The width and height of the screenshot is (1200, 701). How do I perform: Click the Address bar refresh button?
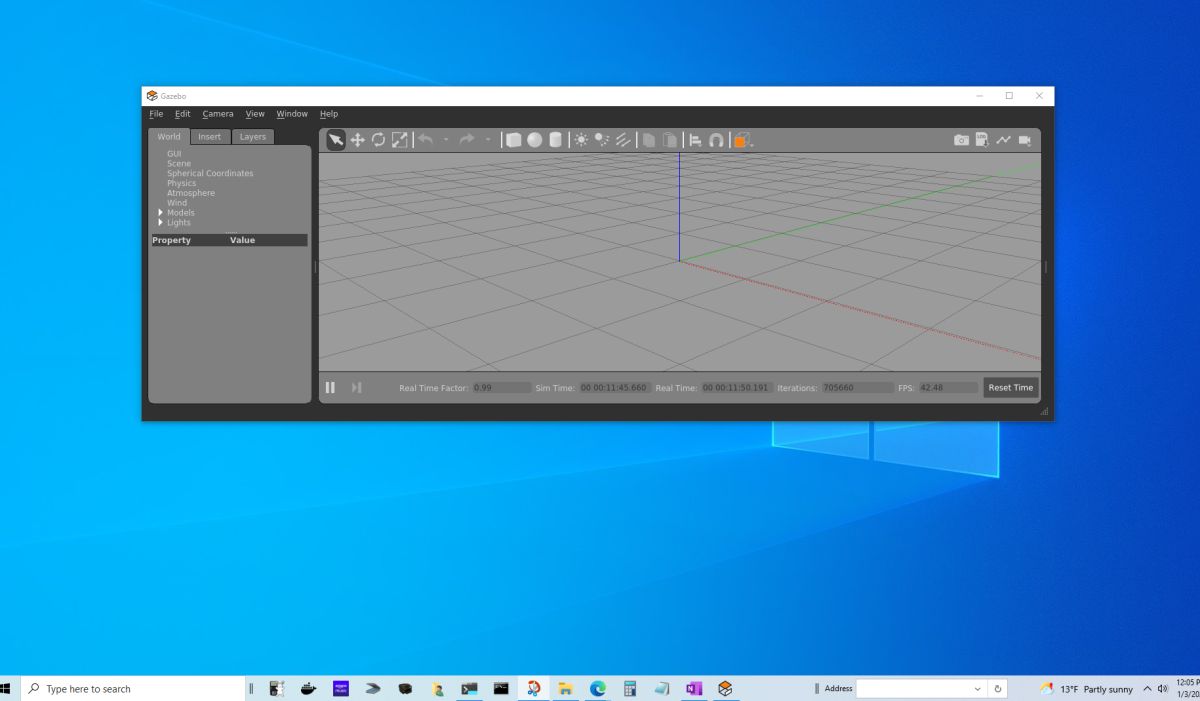[x=997, y=689]
